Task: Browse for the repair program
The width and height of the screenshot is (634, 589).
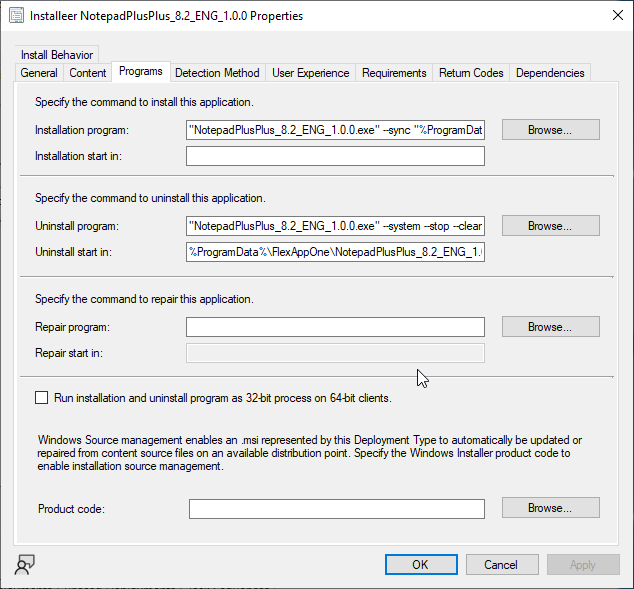Action: (550, 327)
